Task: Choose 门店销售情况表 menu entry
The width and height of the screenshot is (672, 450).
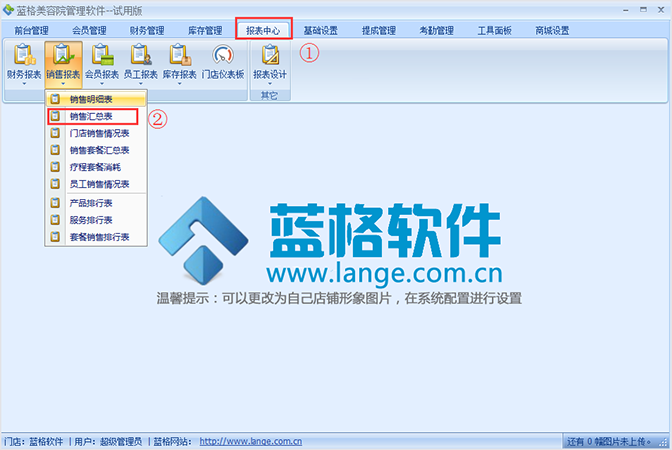Action: point(96,133)
